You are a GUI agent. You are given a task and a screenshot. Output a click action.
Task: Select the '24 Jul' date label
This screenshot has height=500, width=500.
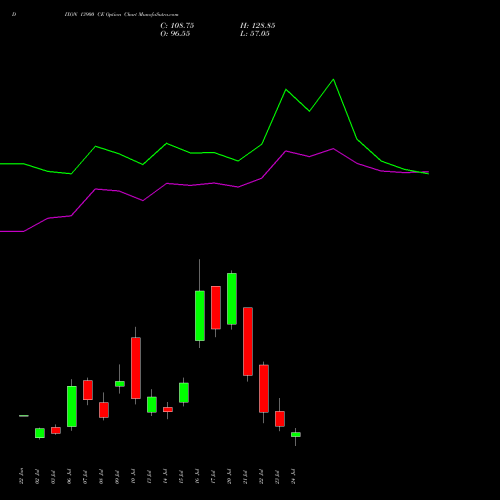293,477
